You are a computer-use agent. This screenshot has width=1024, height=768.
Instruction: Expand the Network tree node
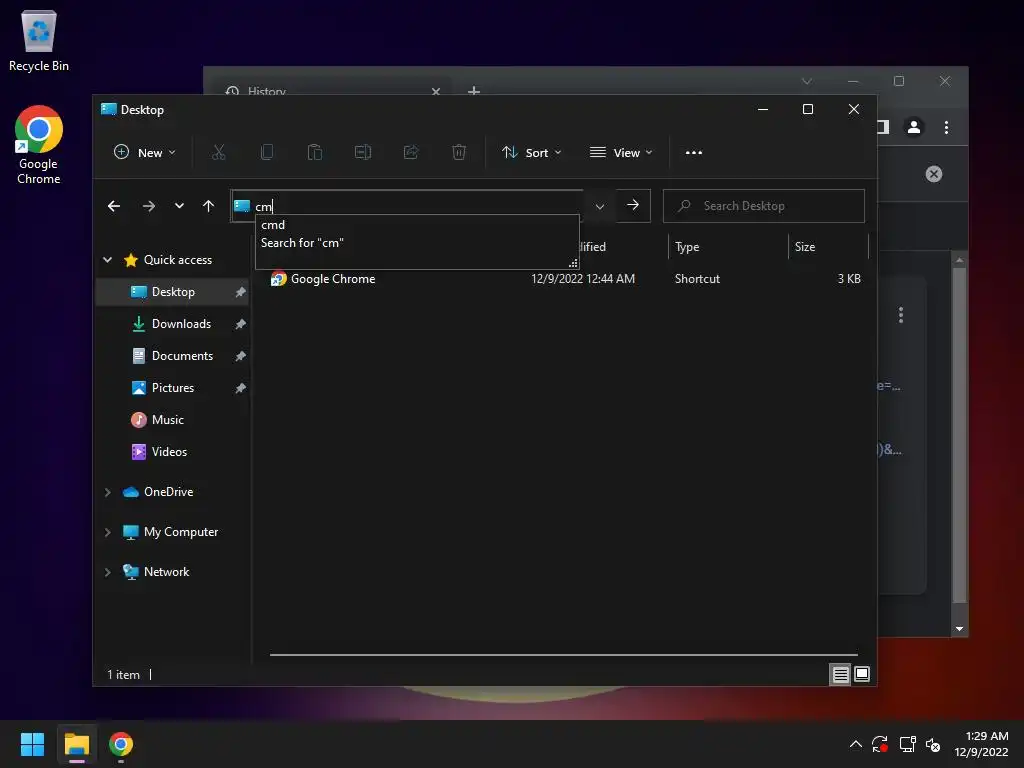(108, 572)
